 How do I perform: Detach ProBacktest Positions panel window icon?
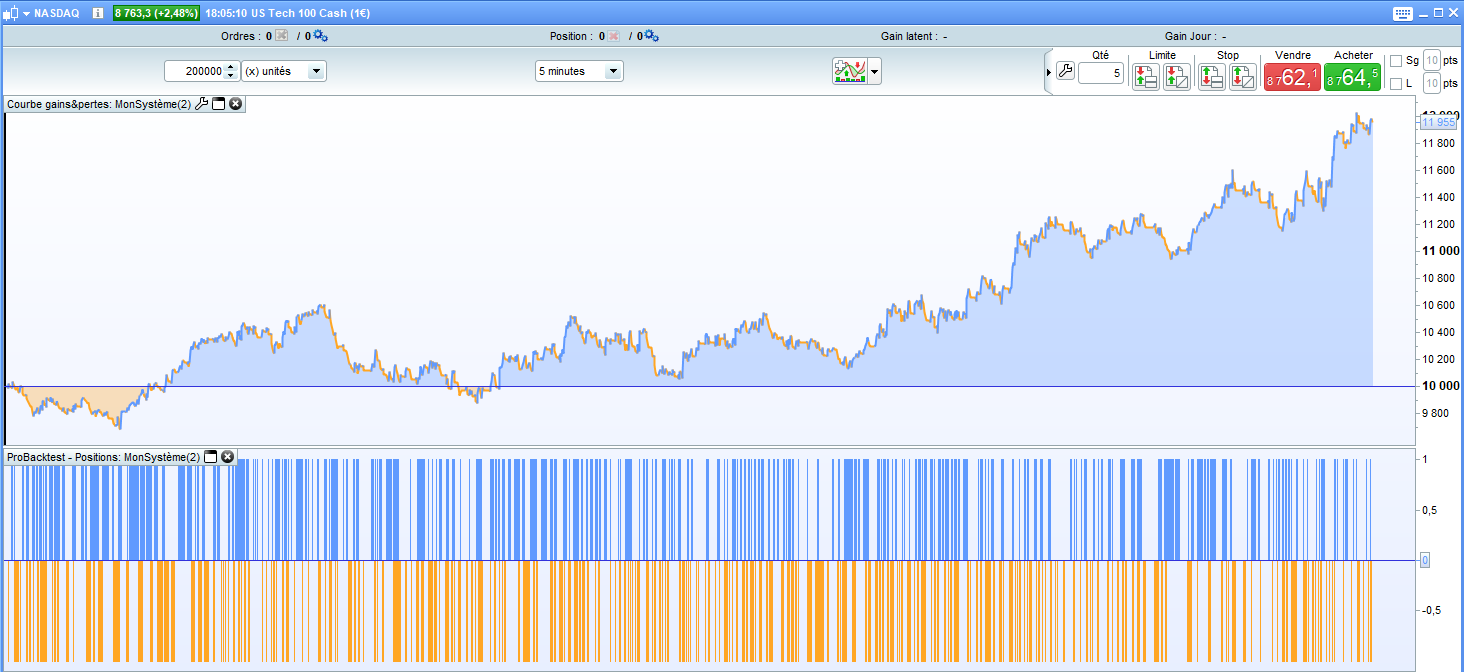pos(210,456)
